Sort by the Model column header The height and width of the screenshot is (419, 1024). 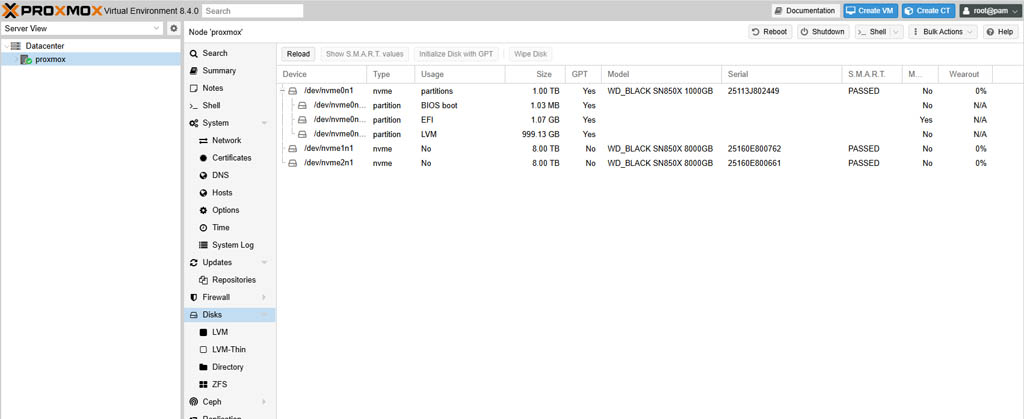(661, 74)
